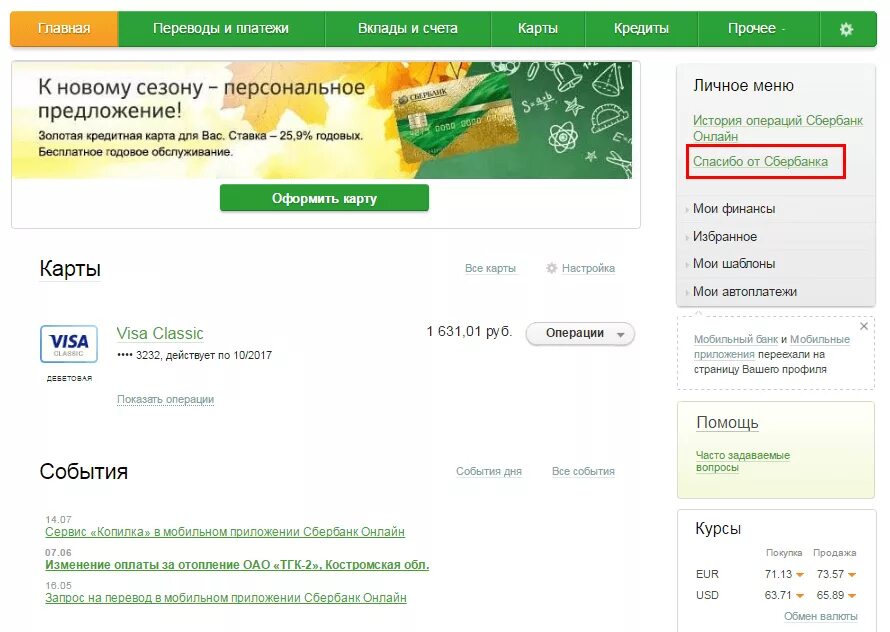Open Спасибо от Сбербанка link
This screenshot has height=632, width=890.
760,161
